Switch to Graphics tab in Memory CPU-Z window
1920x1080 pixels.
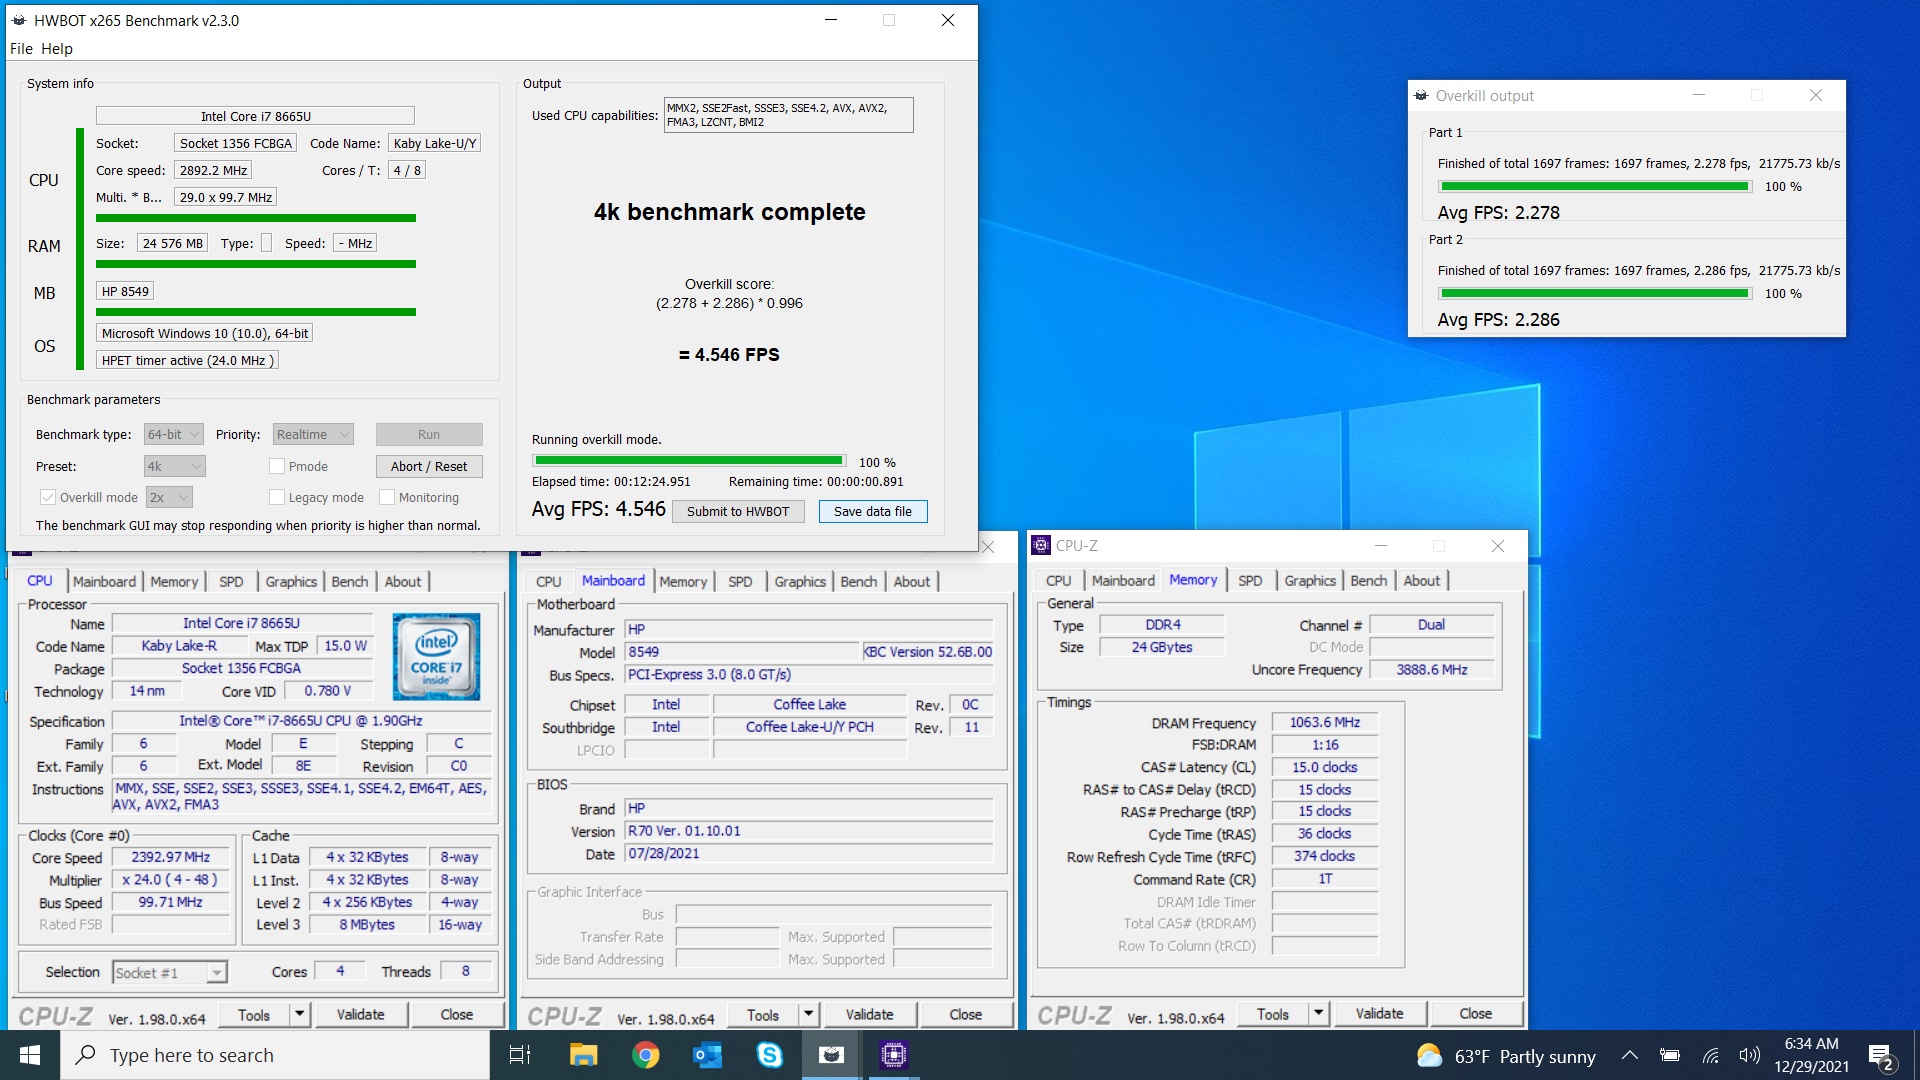click(1310, 580)
